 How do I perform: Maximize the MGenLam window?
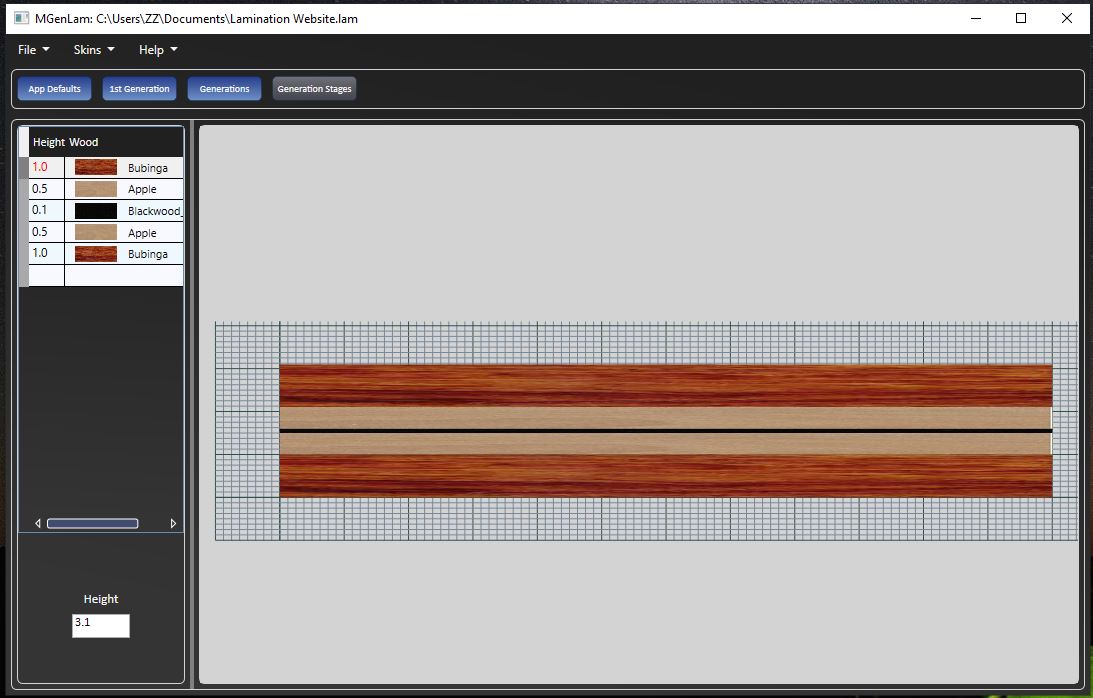pos(1020,18)
